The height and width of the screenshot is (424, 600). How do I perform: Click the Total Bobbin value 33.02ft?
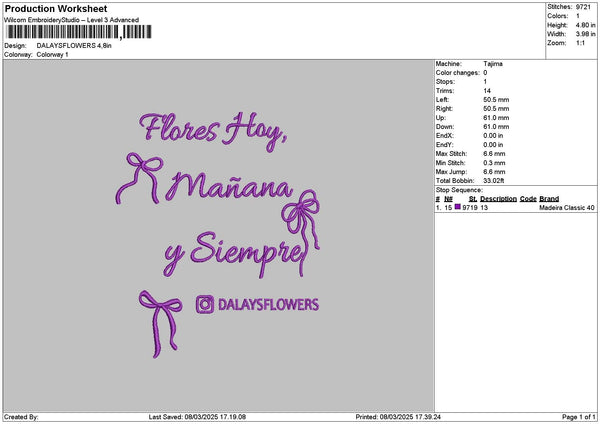493,181
